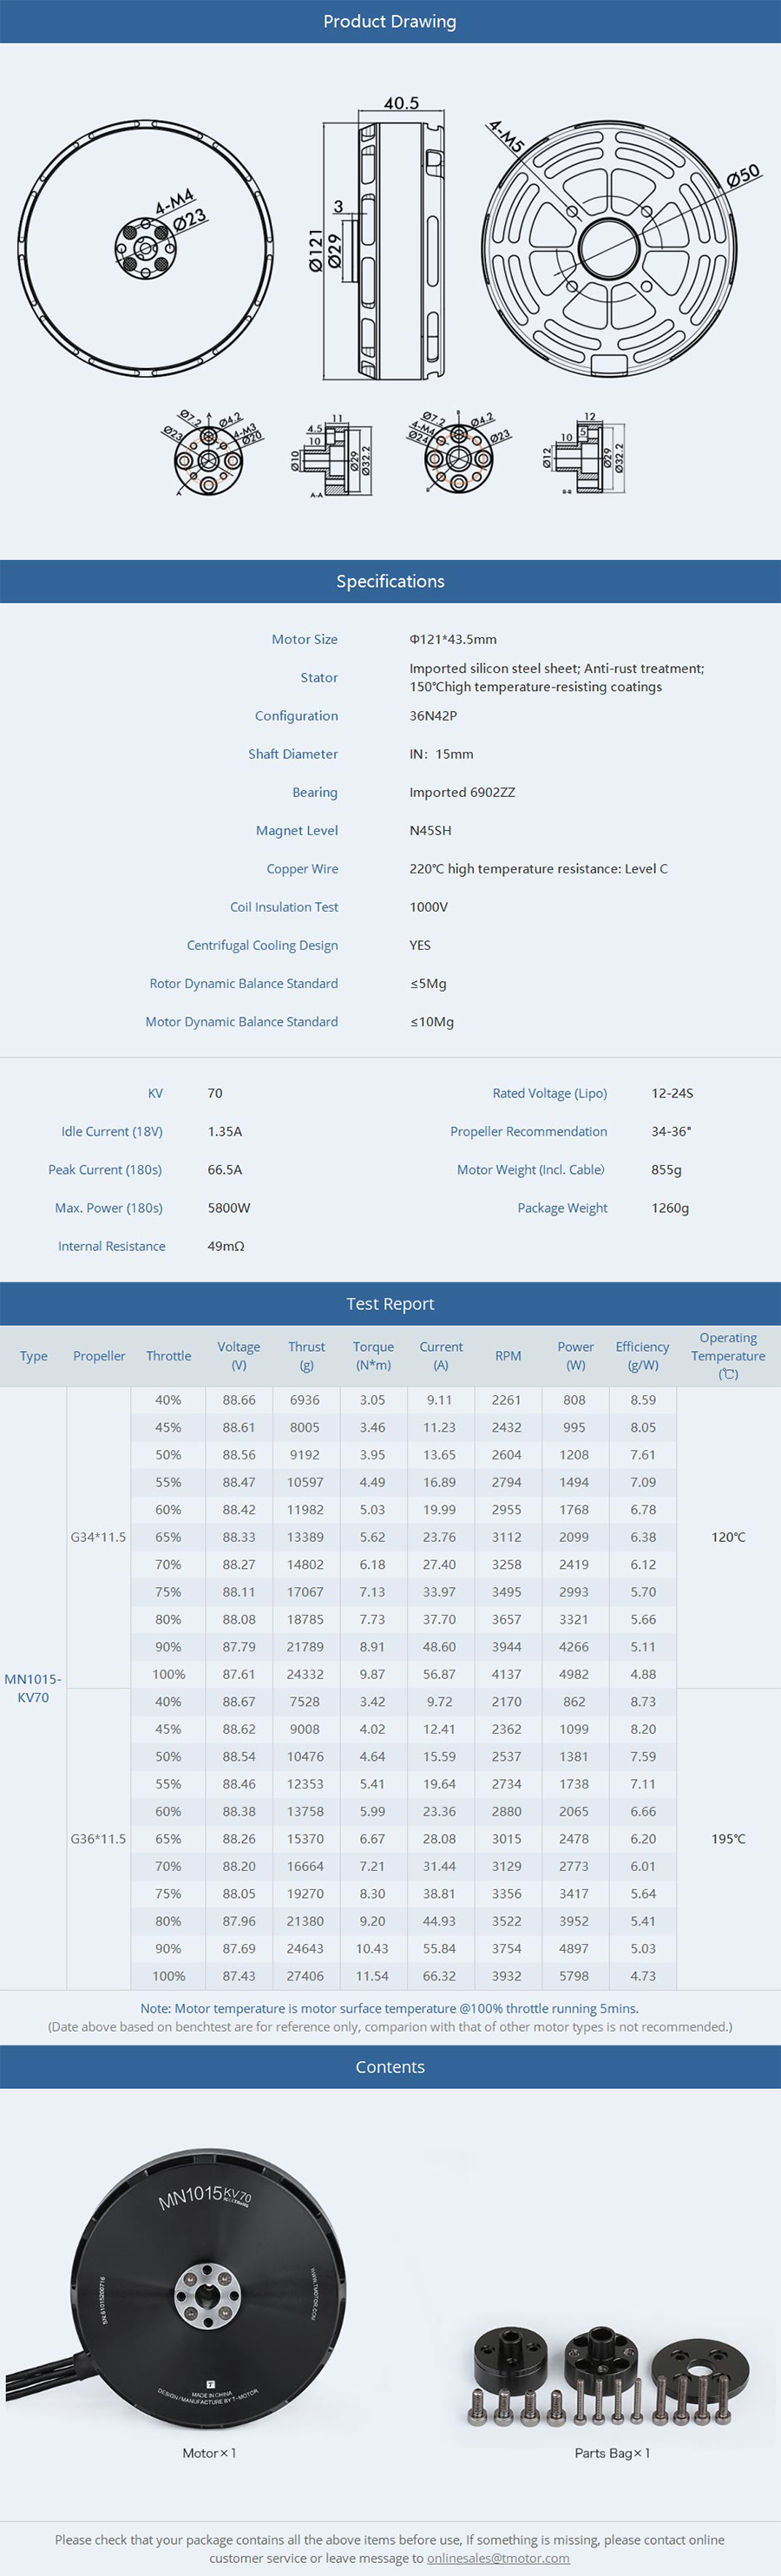781x2576 pixels.
Task: Click the Test Report section header
Action: point(390,1303)
